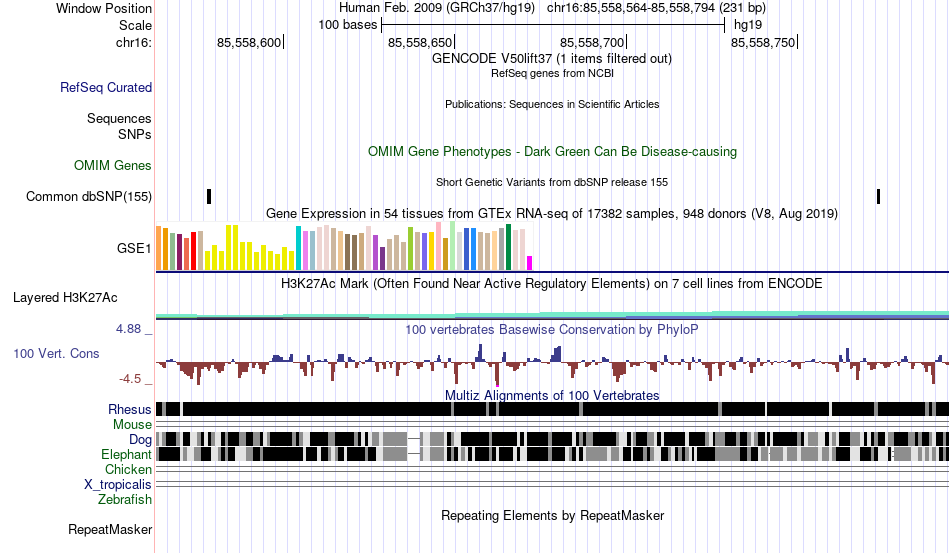The width and height of the screenshot is (950, 553).
Task: Click the cyan bar in GTEx chart
Action: tap(298, 248)
